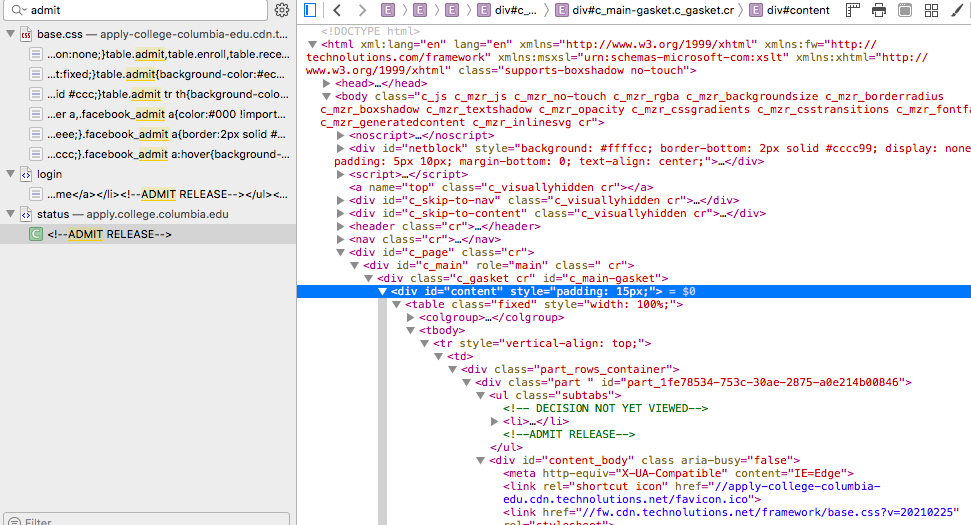Toggle the compositing borders layer icon
This screenshot has height=525, width=971.
905,10
